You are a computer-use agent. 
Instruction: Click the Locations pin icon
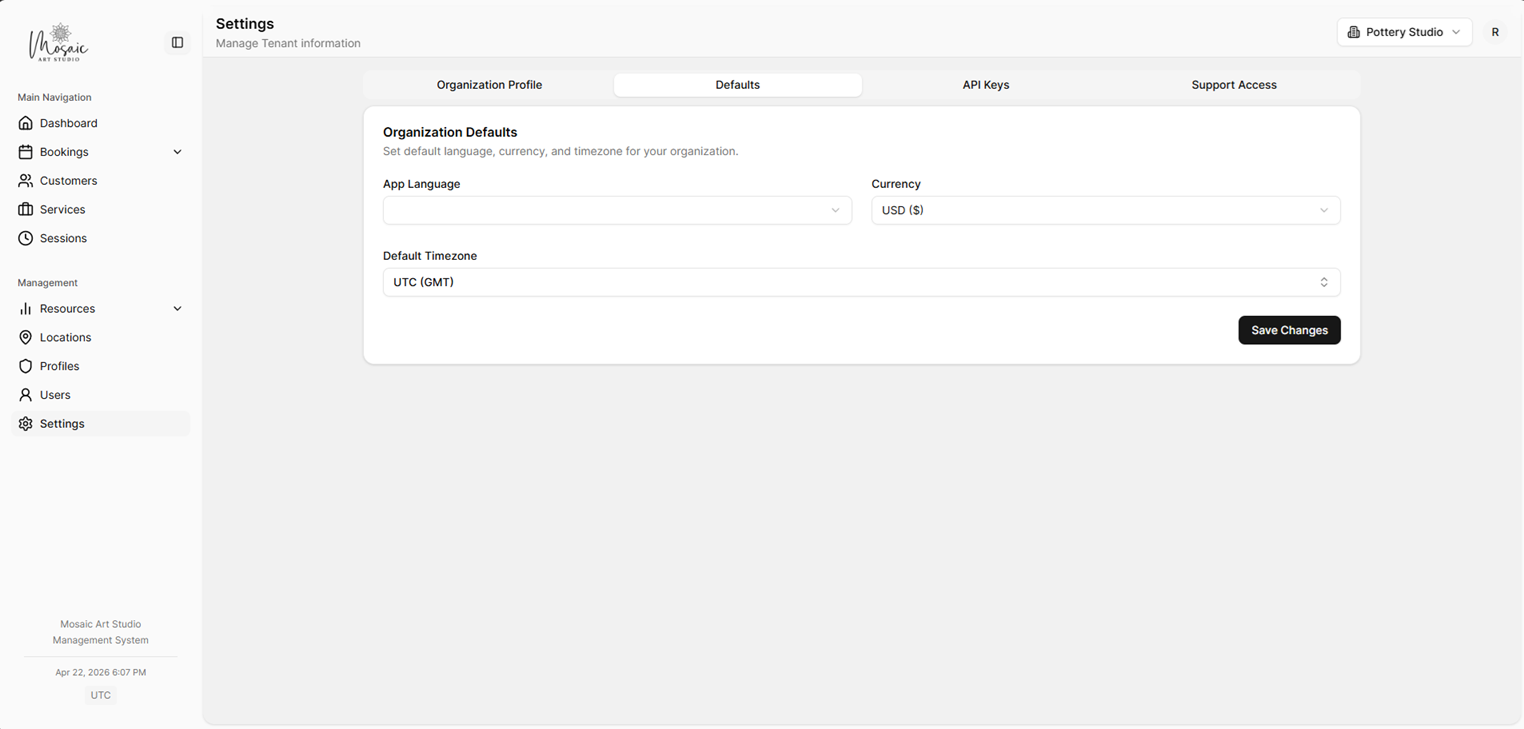pyautogui.click(x=25, y=337)
